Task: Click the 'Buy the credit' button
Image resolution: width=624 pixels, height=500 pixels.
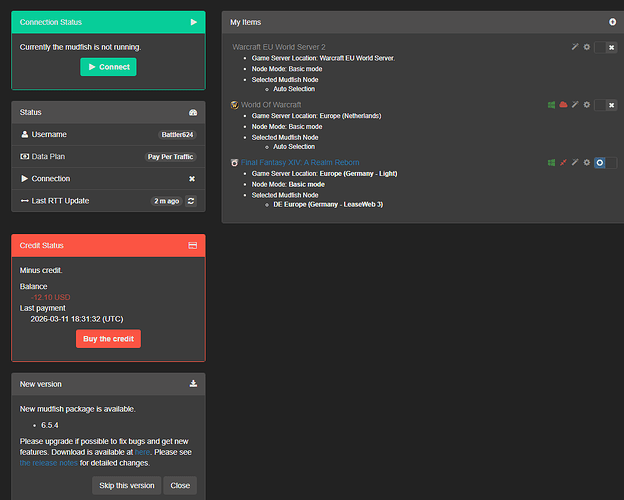Action: coord(108,339)
